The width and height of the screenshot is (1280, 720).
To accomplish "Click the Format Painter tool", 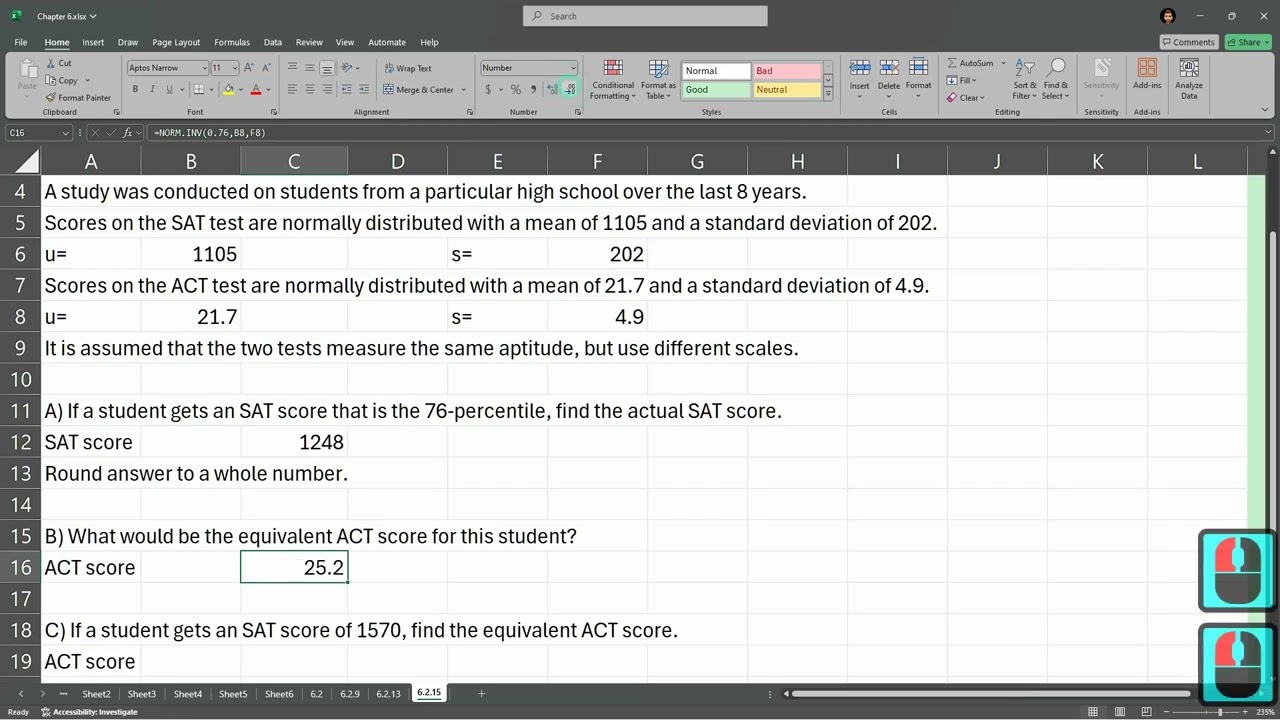I will pyautogui.click(x=78, y=98).
